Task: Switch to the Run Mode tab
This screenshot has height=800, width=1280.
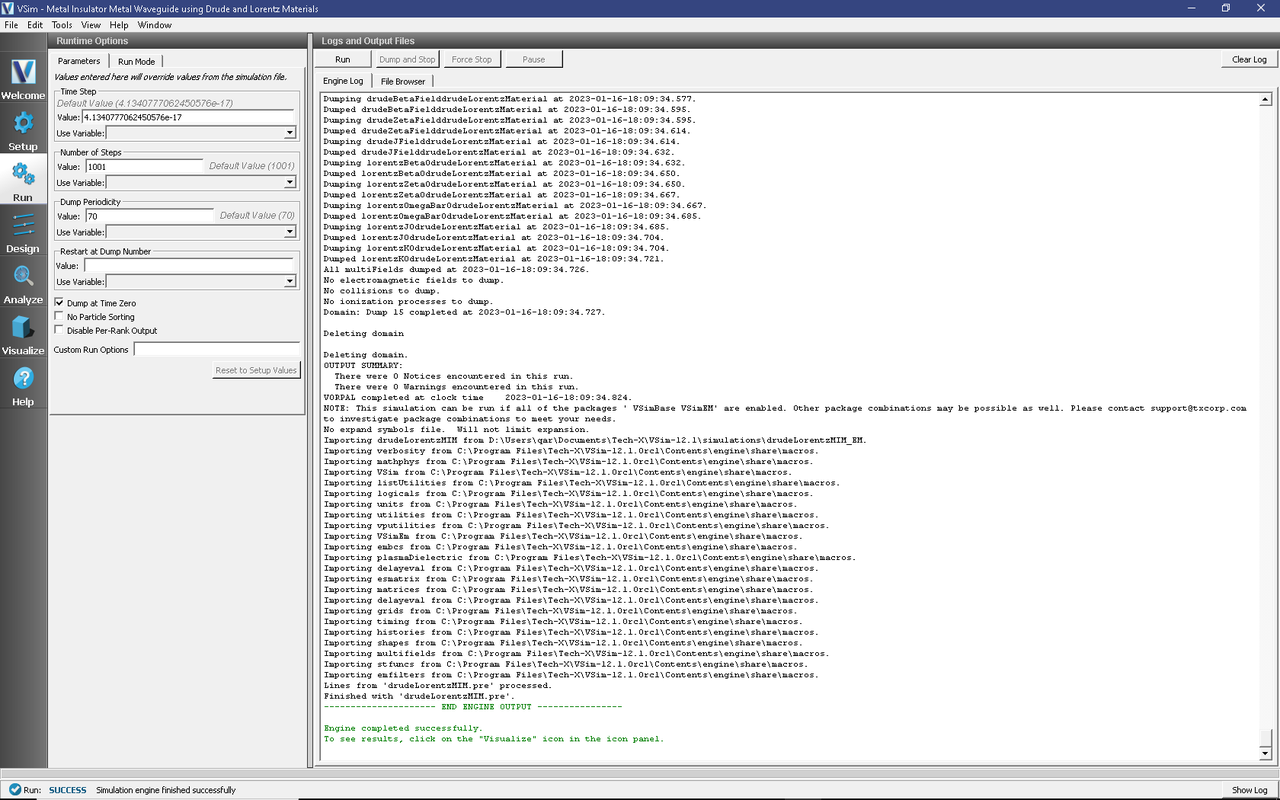Action: (136, 61)
